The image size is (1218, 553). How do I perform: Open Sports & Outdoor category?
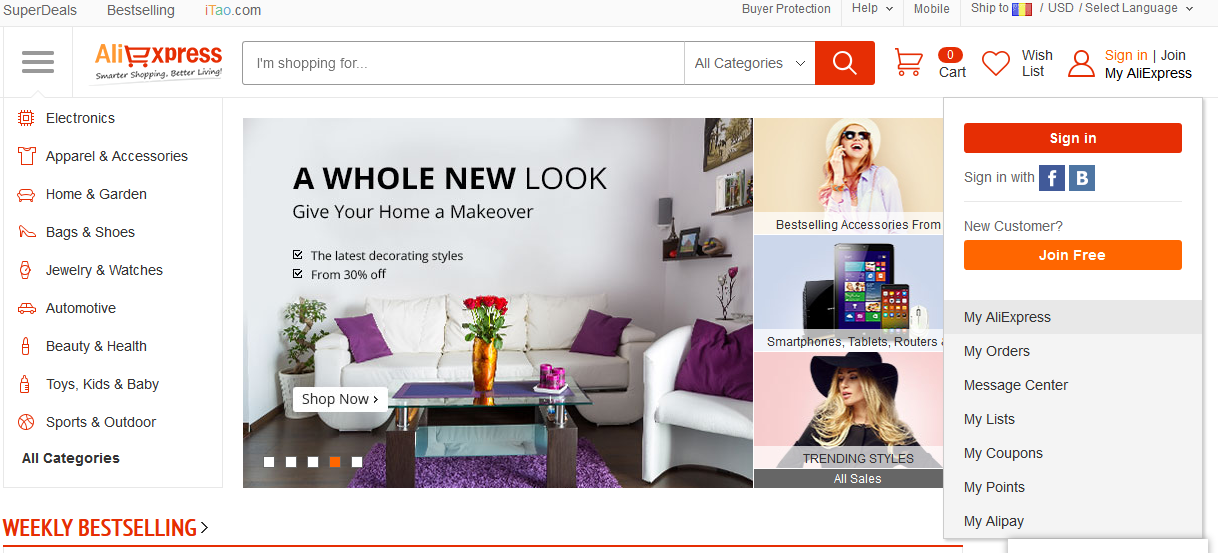(x=101, y=422)
